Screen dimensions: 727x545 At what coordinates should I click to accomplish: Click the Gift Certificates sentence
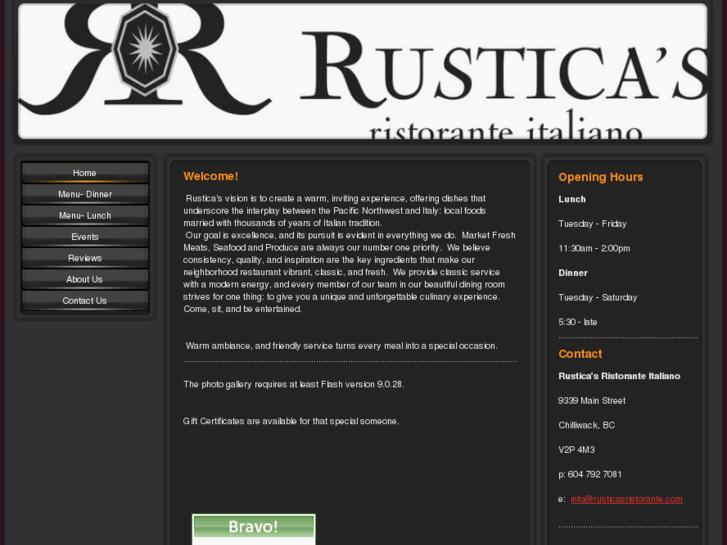point(291,421)
